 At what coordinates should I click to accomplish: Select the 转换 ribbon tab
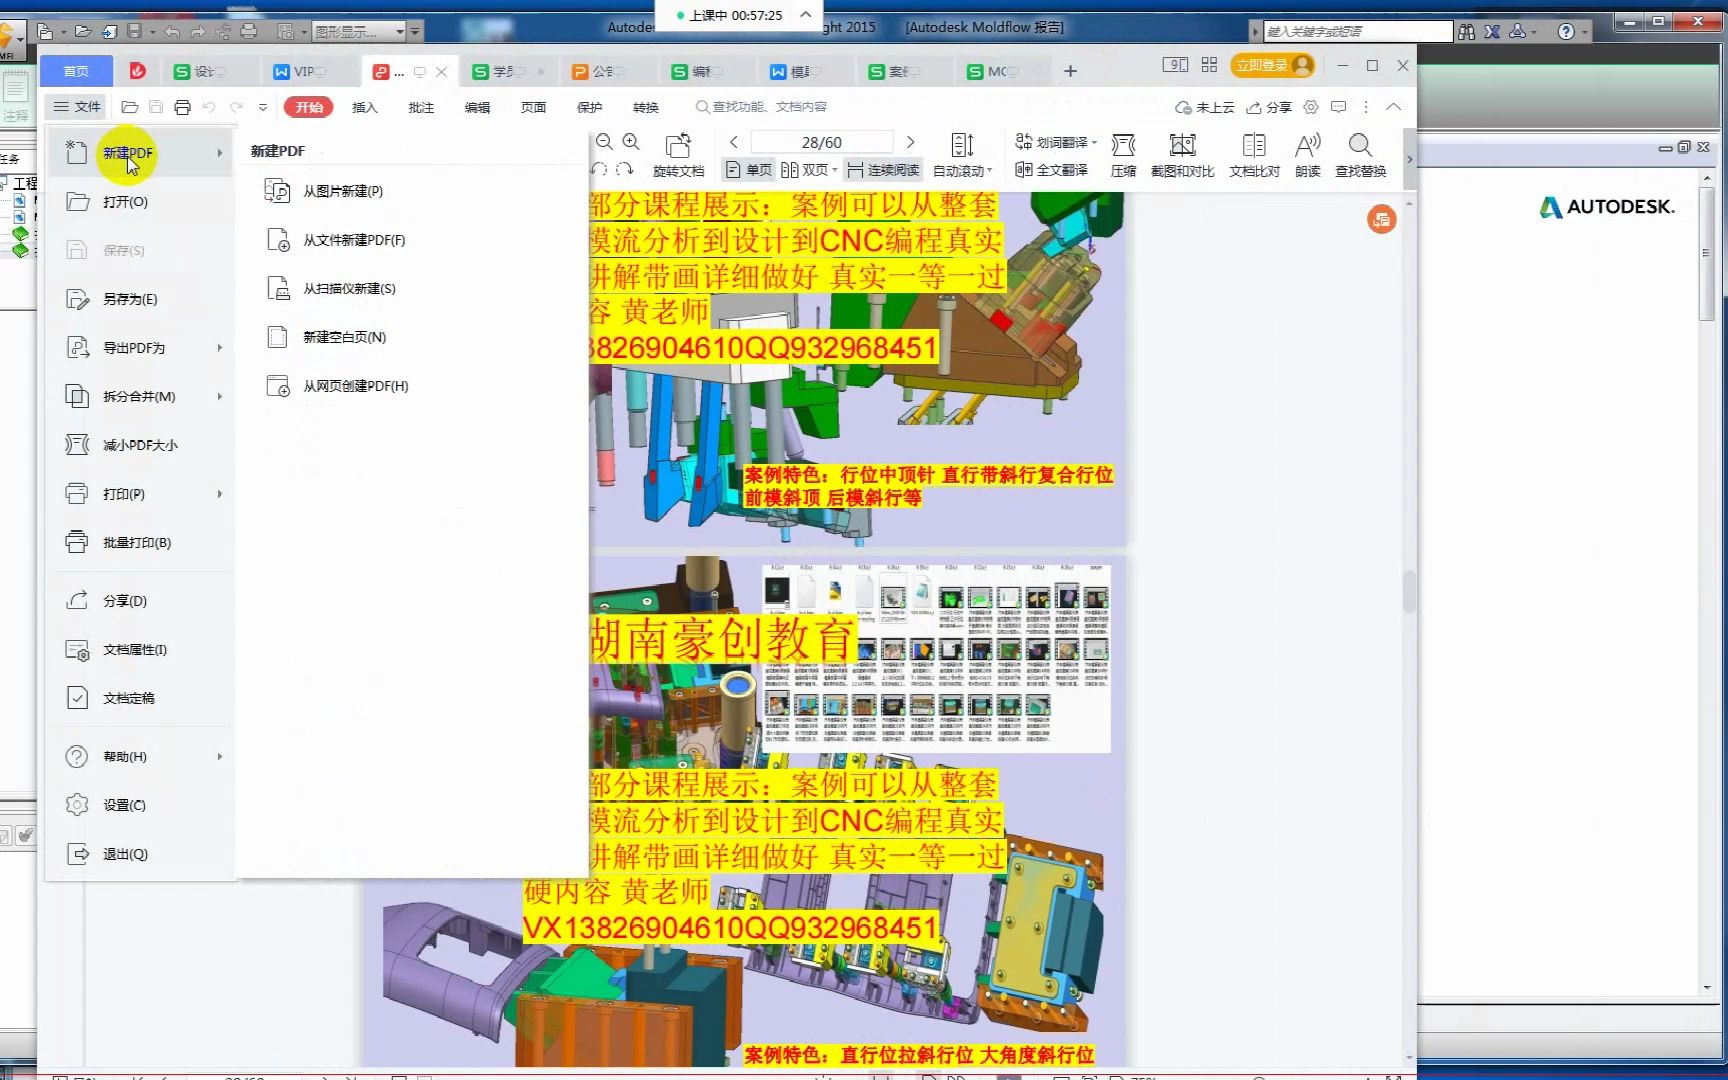[645, 107]
